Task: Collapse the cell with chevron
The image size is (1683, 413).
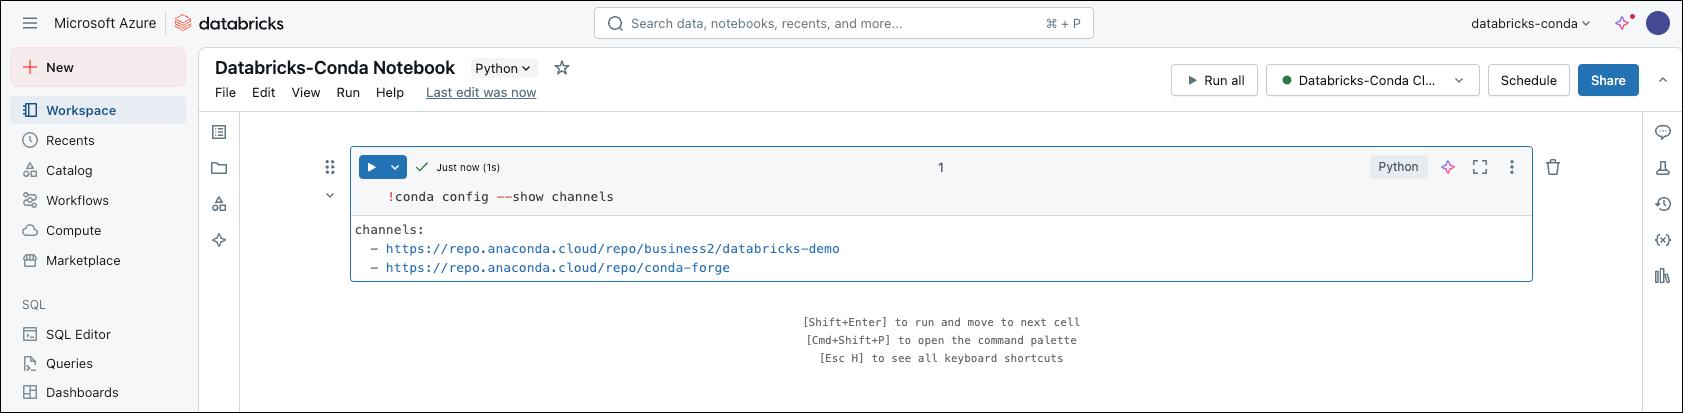Action: coord(330,196)
